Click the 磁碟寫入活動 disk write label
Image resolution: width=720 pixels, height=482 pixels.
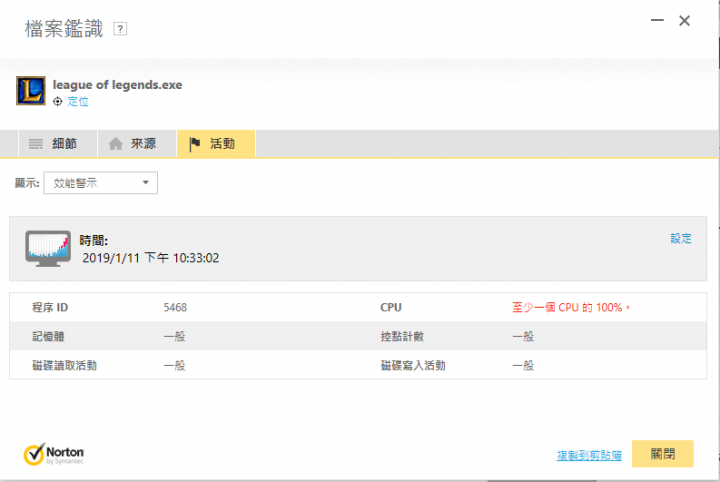coord(413,366)
